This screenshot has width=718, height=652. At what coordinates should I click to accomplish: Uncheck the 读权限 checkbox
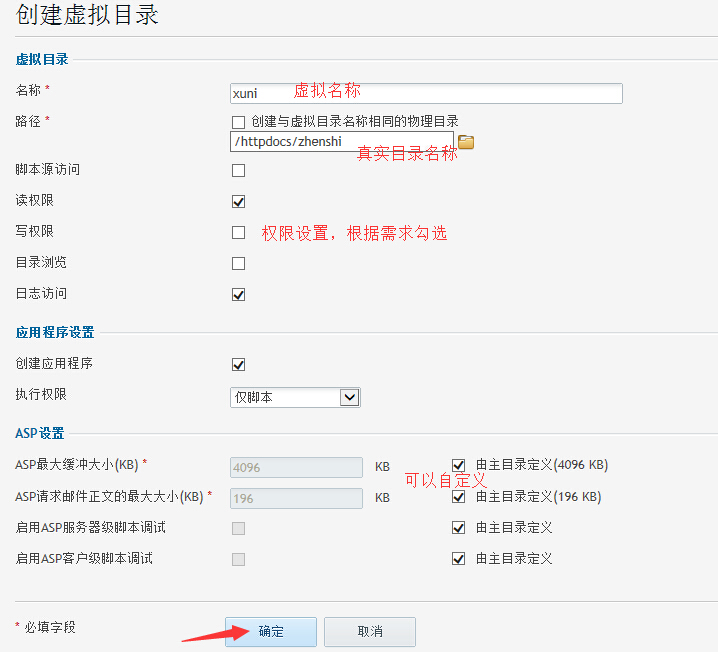238,201
